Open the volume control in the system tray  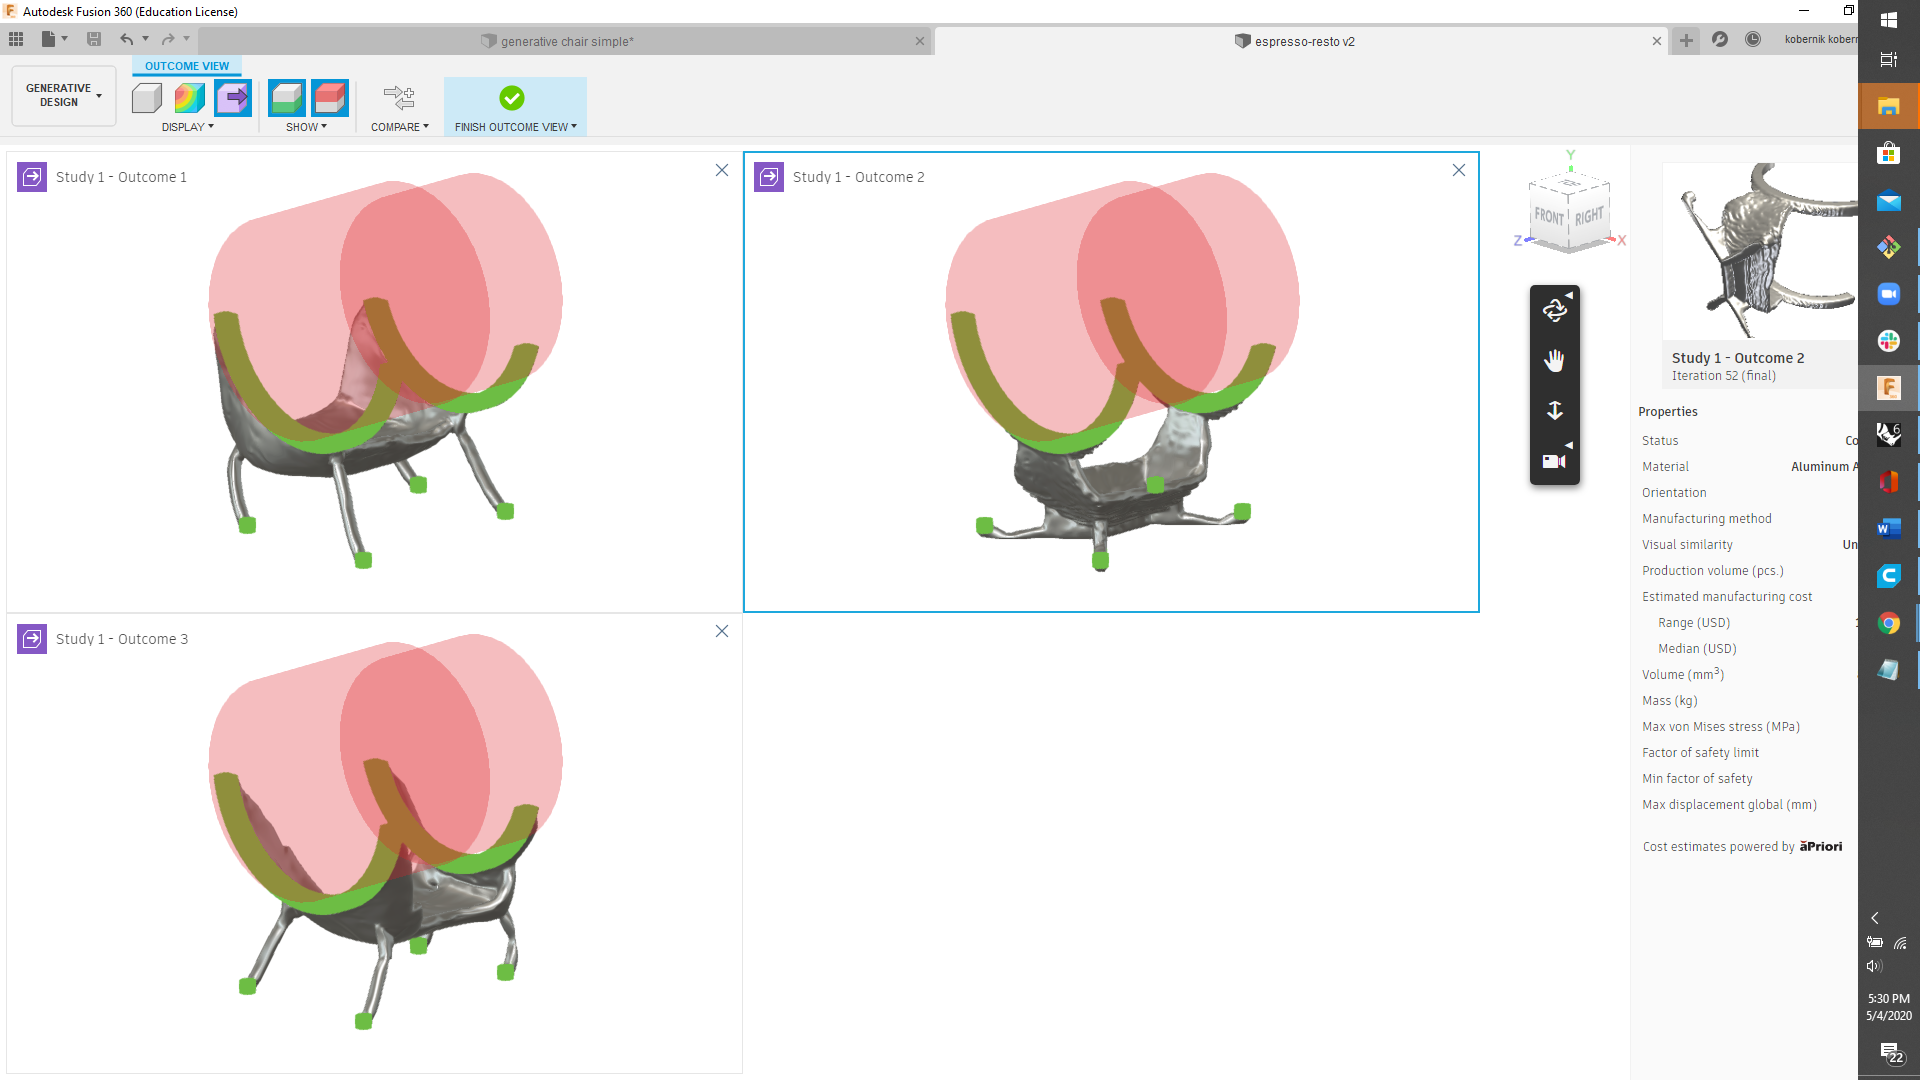(1874, 966)
